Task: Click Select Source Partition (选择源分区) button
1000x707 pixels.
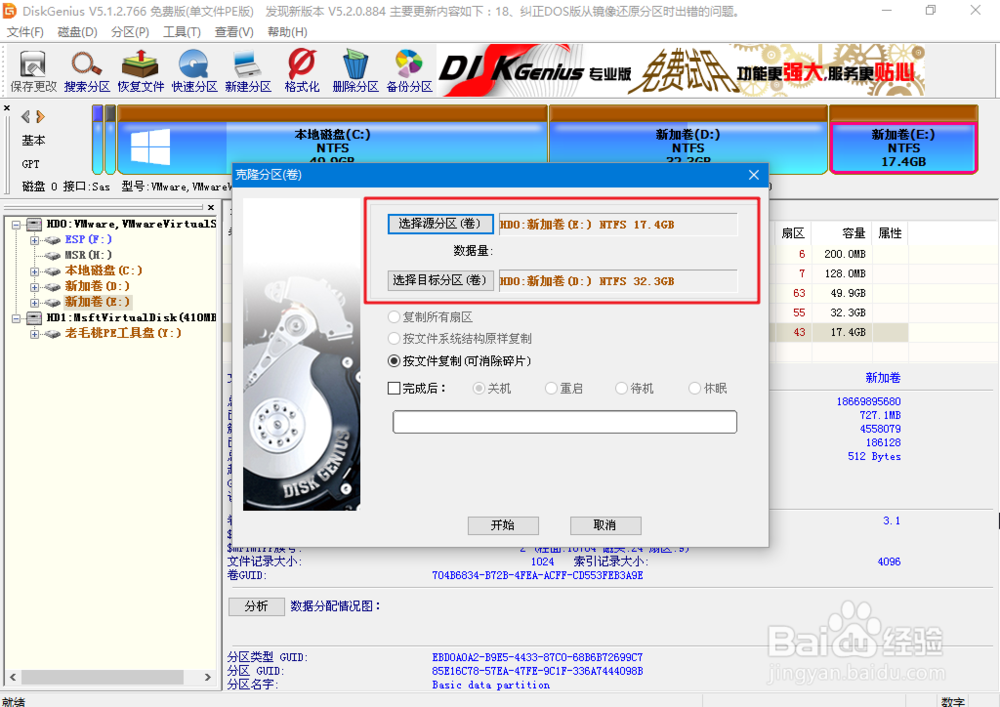Action: 440,224
